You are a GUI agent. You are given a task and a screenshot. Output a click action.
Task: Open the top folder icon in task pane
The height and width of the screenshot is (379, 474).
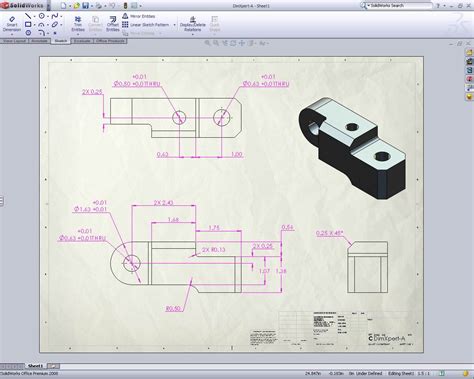click(x=470, y=52)
